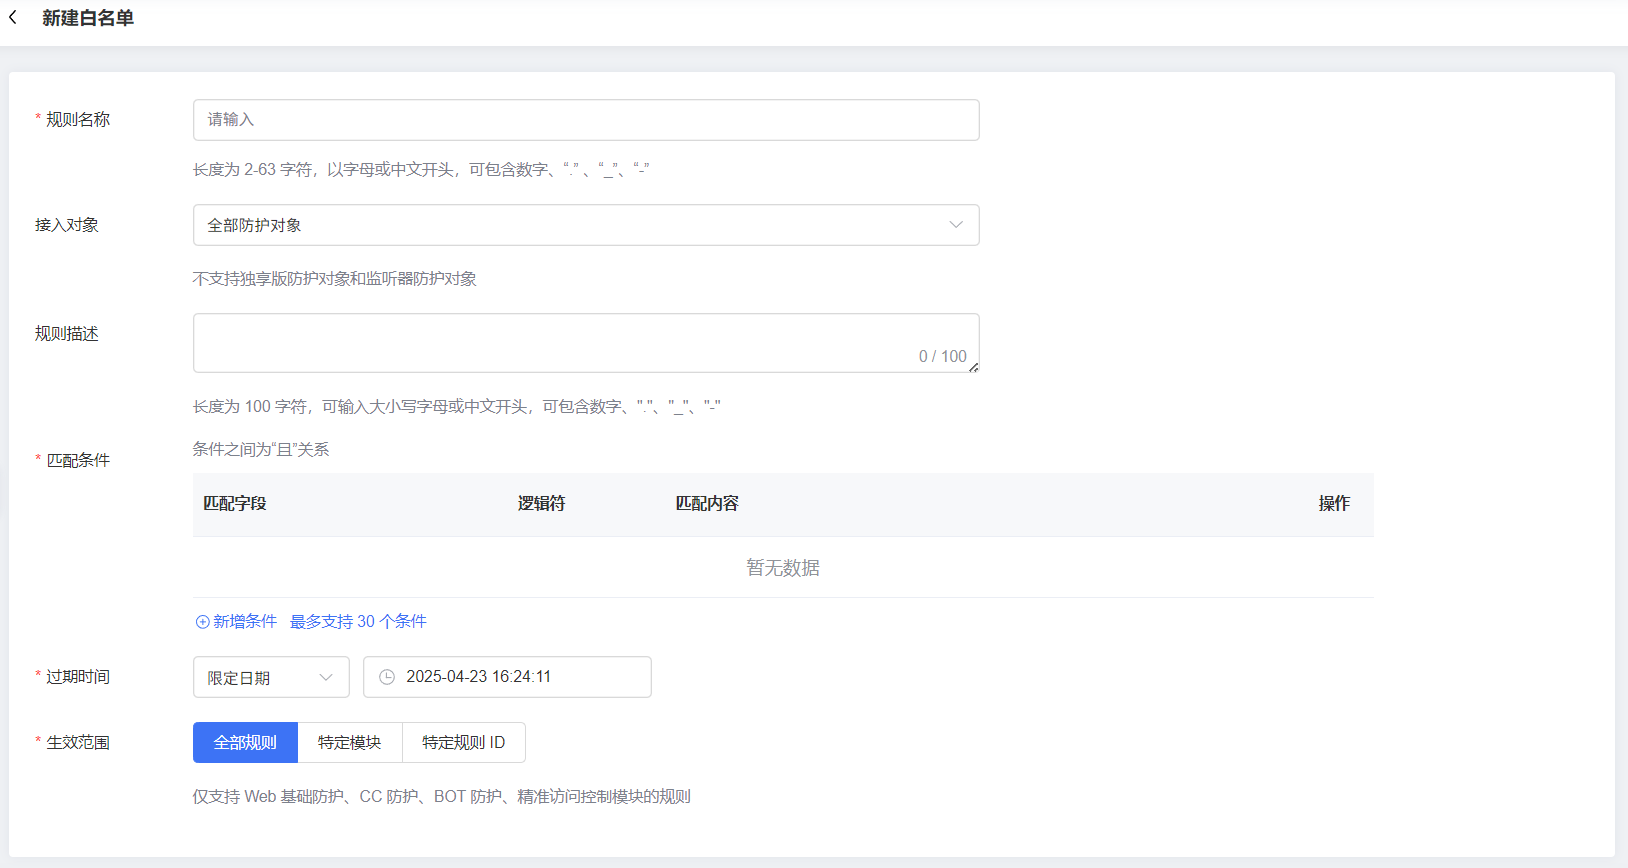Click the 新建白名单 page title
The image size is (1628, 868).
88,18
